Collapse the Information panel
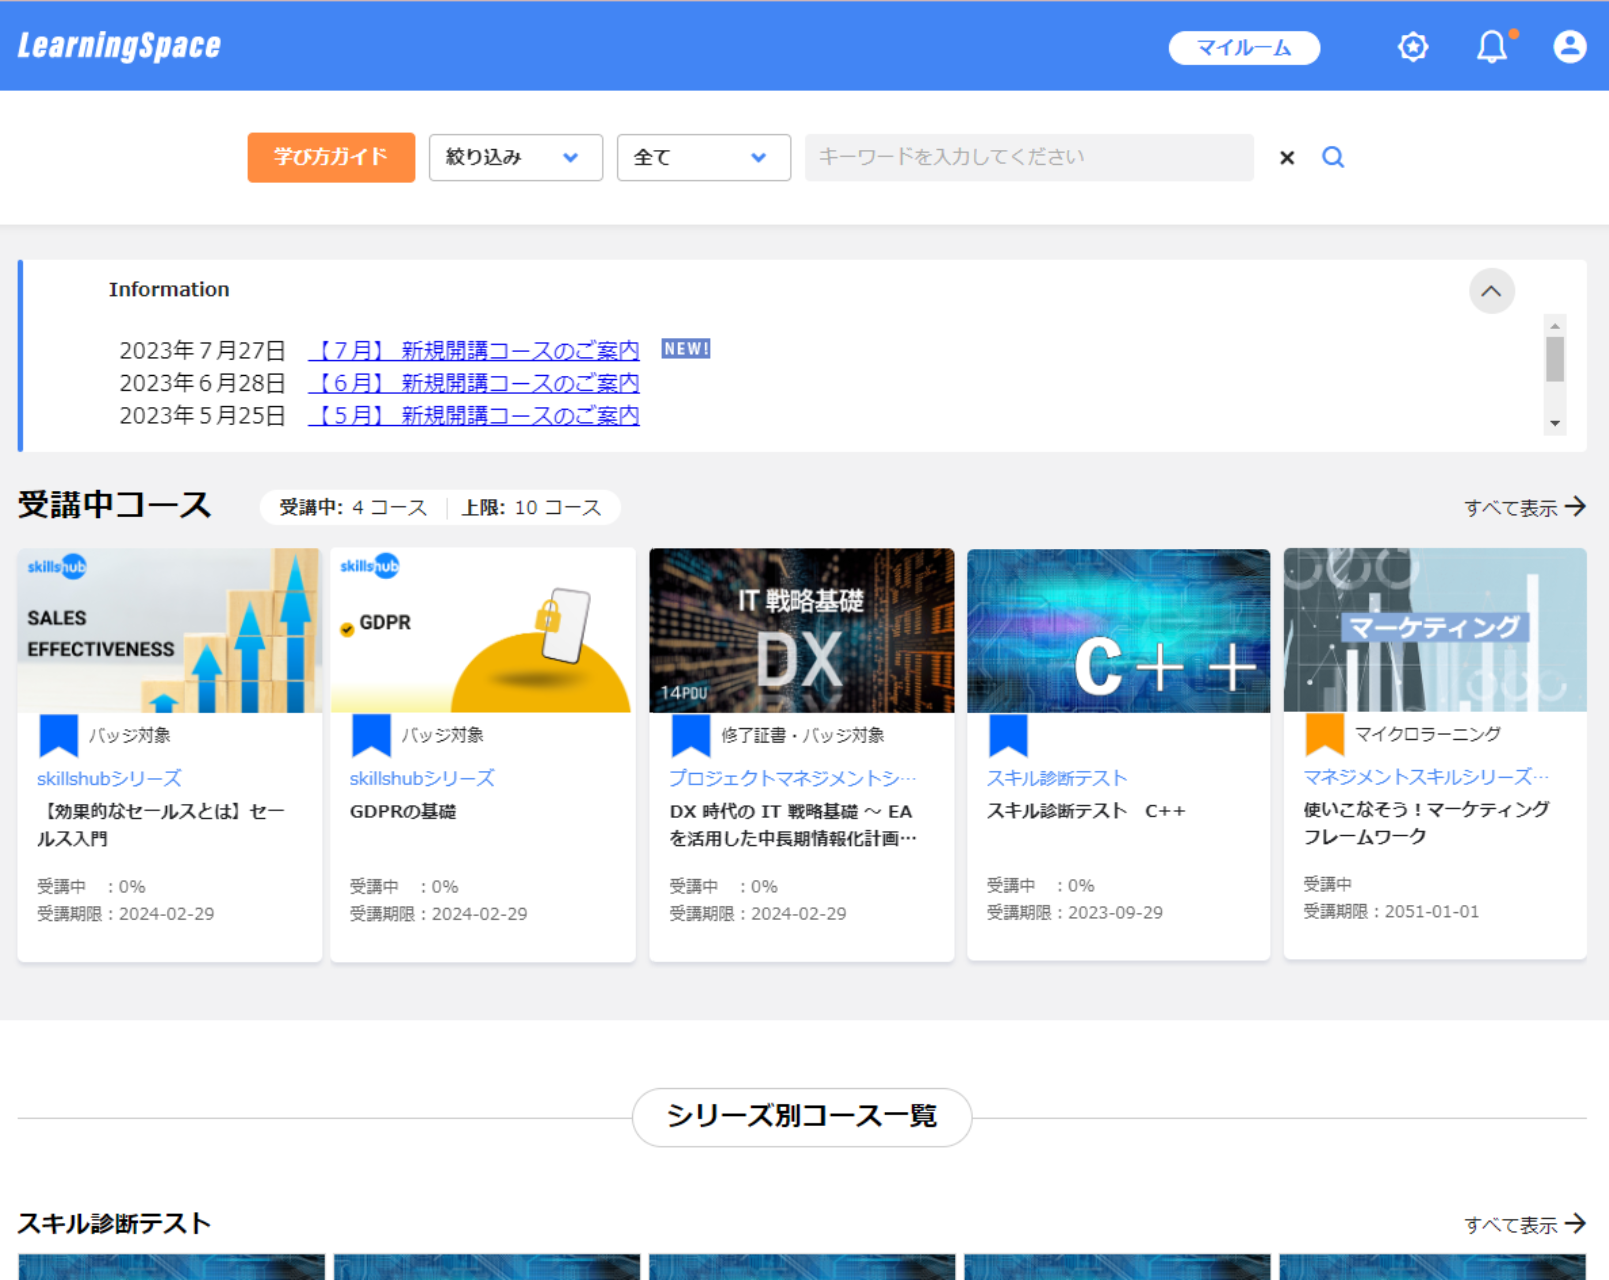 1491,292
